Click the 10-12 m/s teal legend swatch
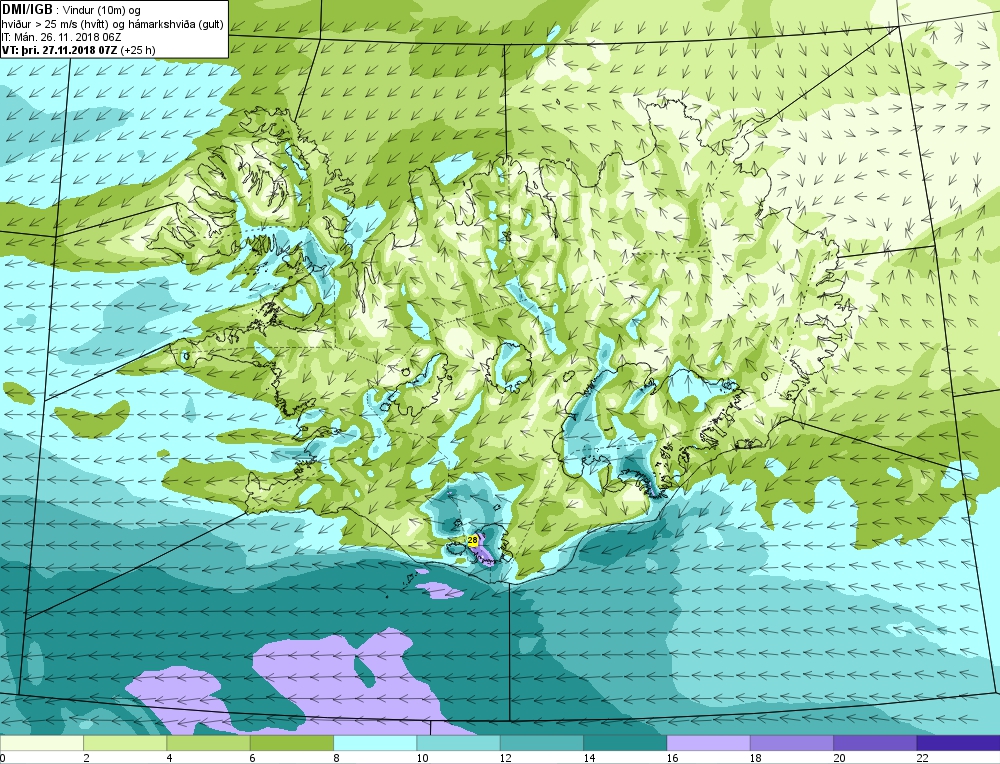 (458, 743)
